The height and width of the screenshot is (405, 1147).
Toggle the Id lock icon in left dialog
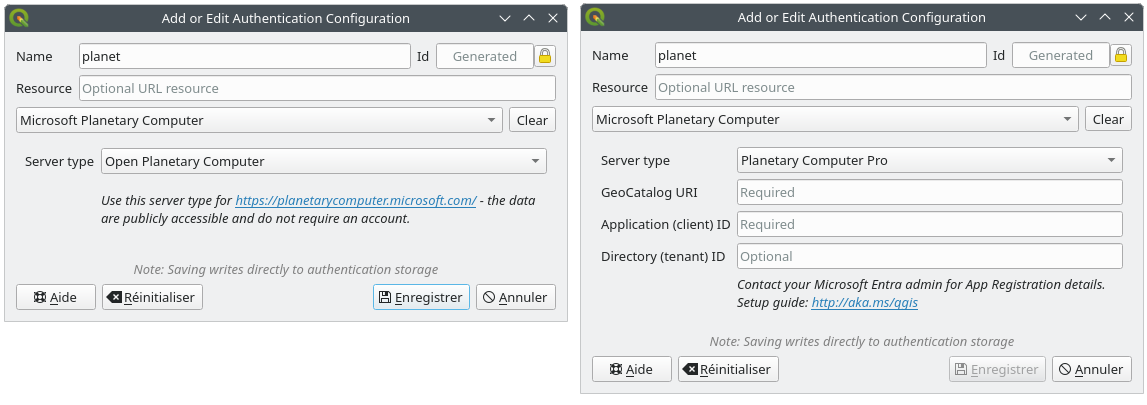[545, 56]
